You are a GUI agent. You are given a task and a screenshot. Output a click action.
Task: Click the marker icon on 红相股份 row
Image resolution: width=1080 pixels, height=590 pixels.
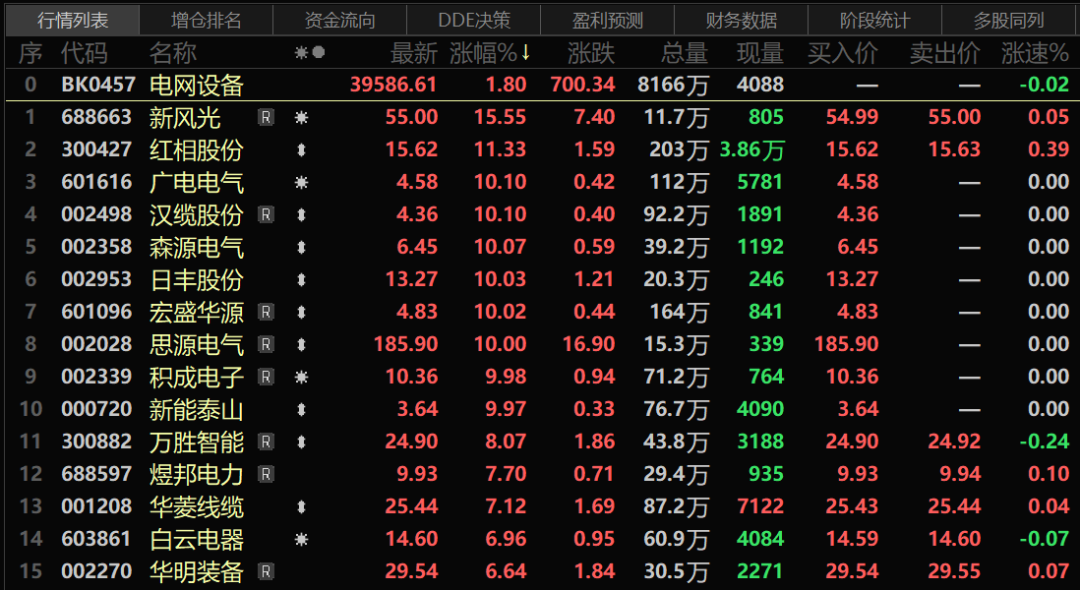click(x=301, y=150)
